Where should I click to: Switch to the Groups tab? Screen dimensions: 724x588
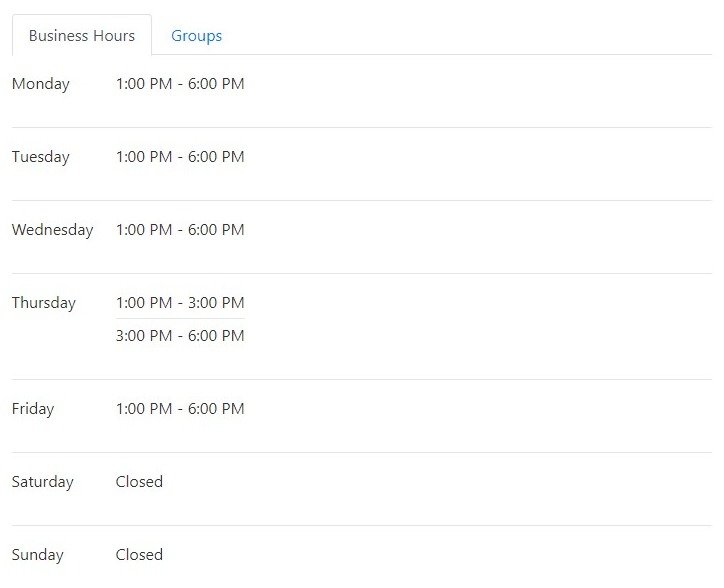tap(196, 36)
